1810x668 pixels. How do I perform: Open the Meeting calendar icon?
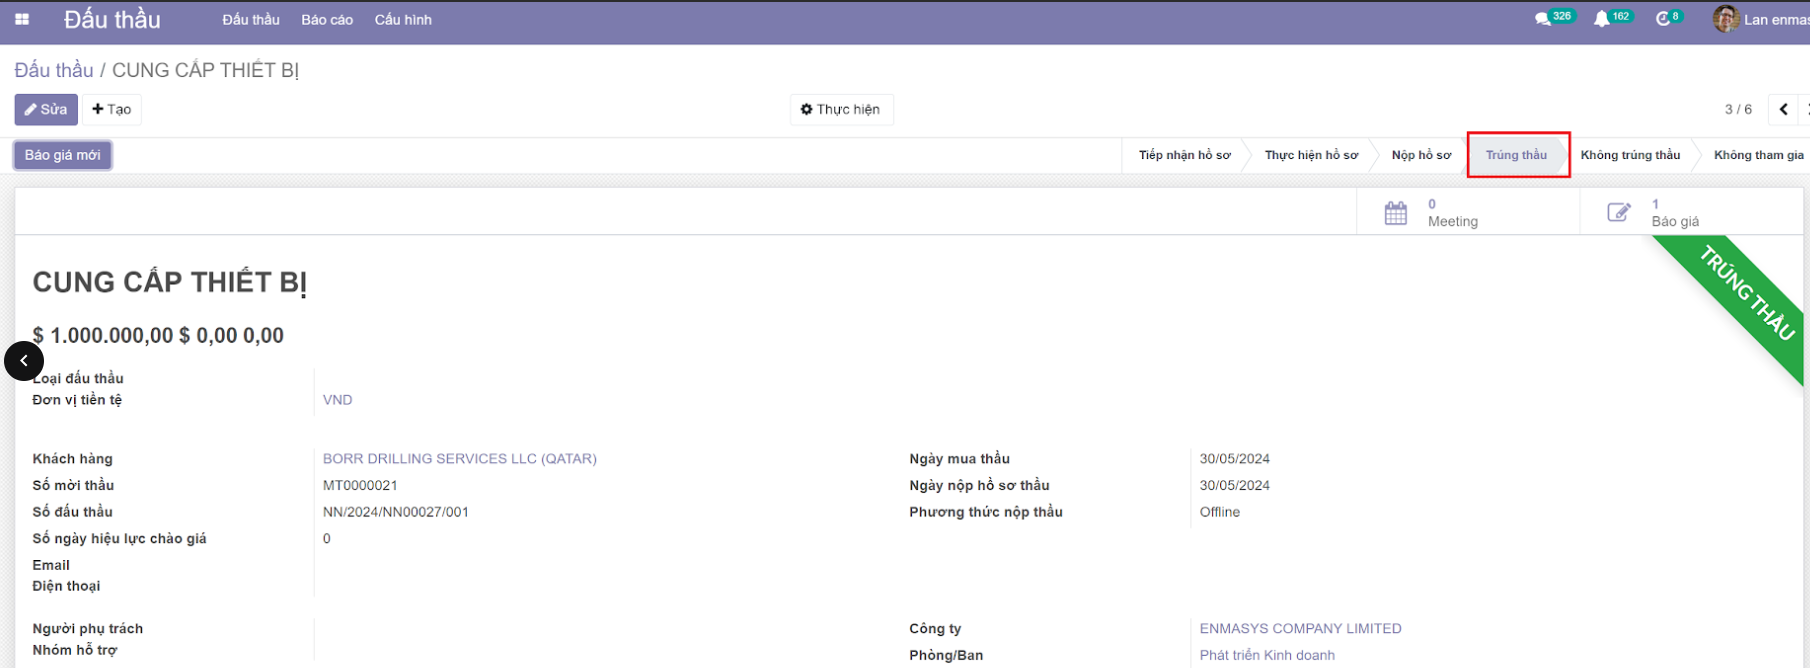1395,213
